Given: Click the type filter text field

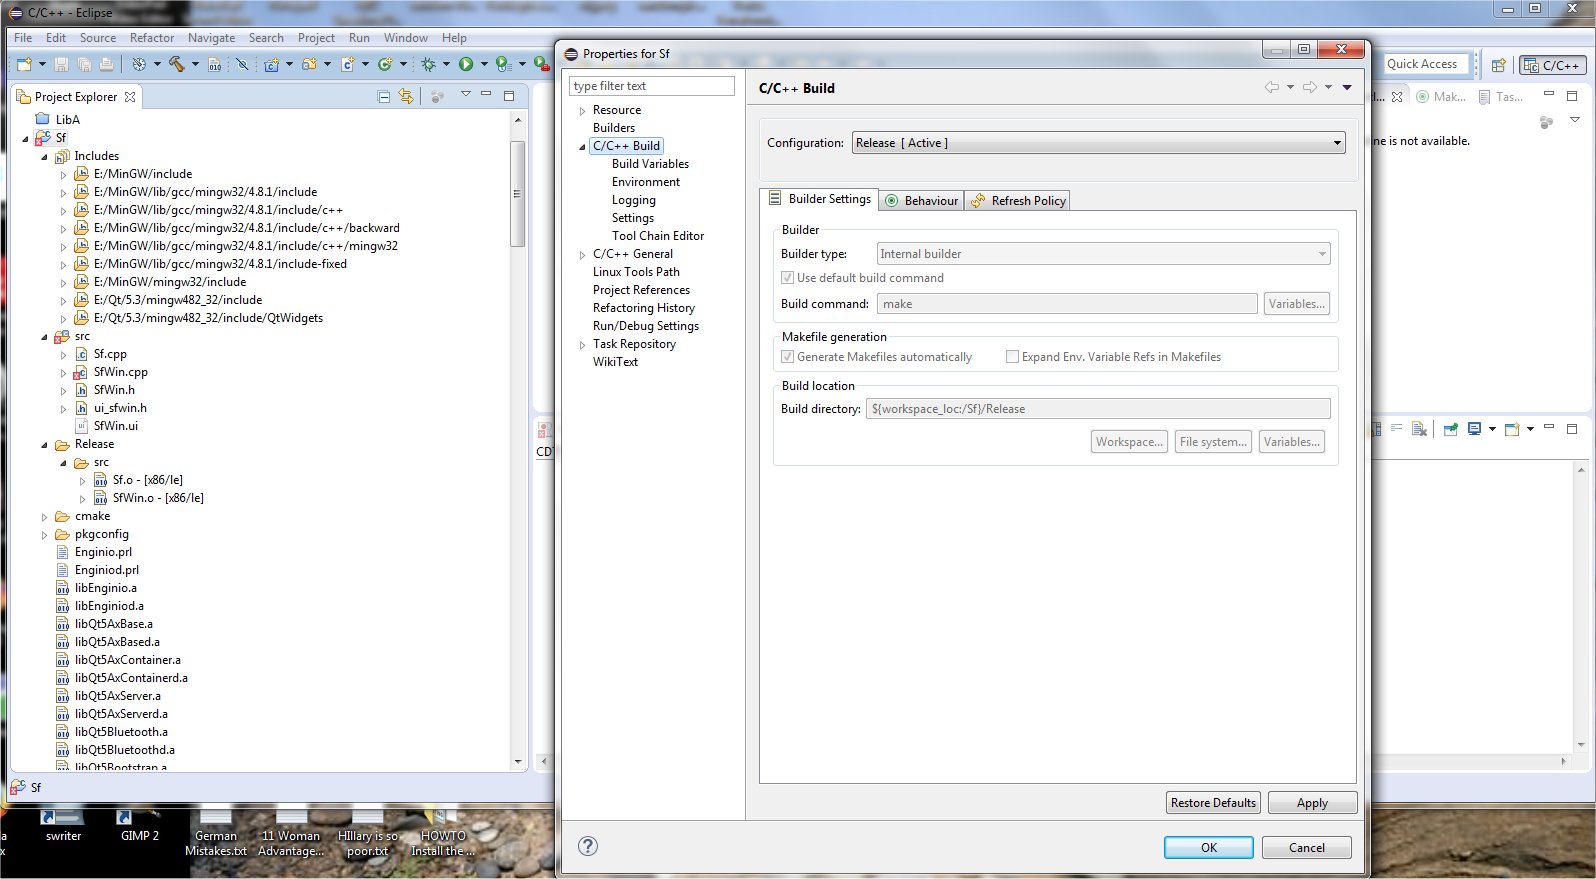Looking at the screenshot, I should point(651,86).
